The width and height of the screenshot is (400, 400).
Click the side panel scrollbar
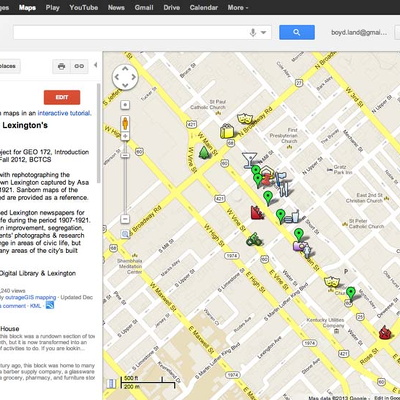(x=99, y=133)
